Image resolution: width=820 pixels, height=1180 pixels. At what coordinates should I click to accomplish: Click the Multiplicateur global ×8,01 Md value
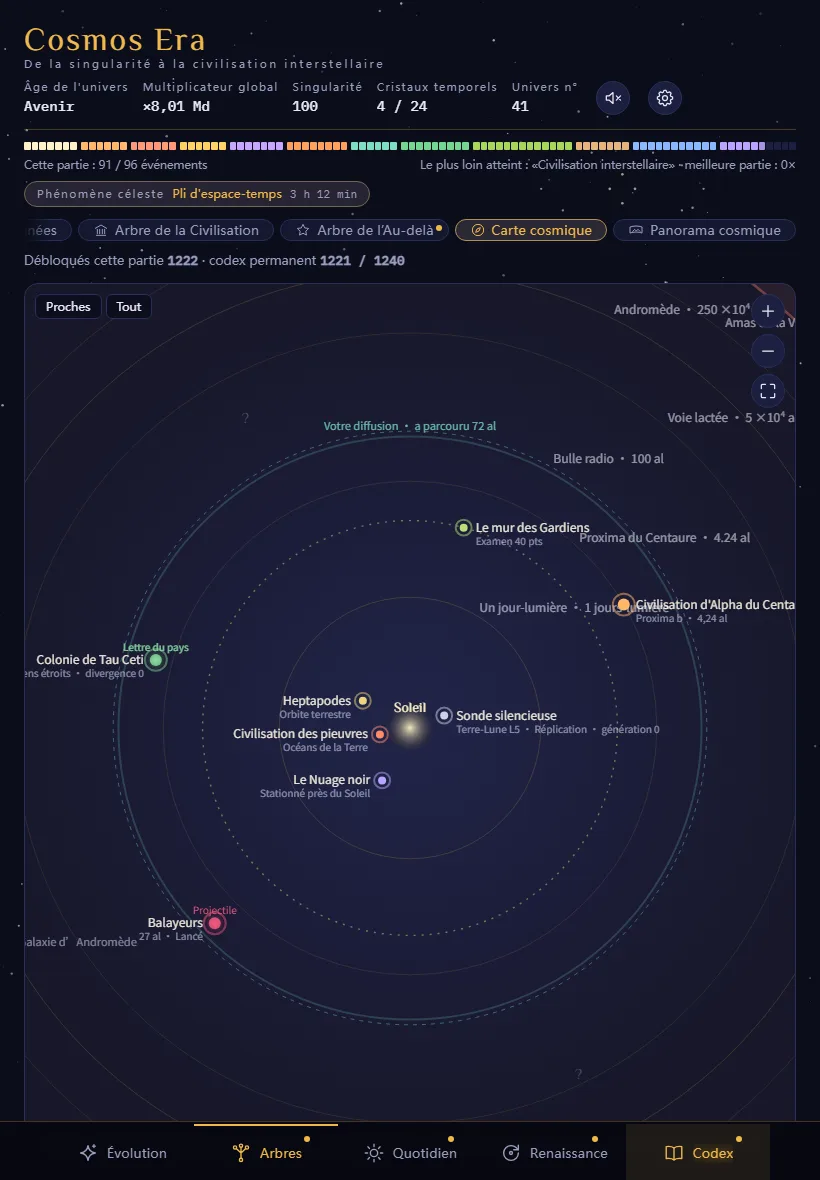pyautogui.click(x=177, y=107)
